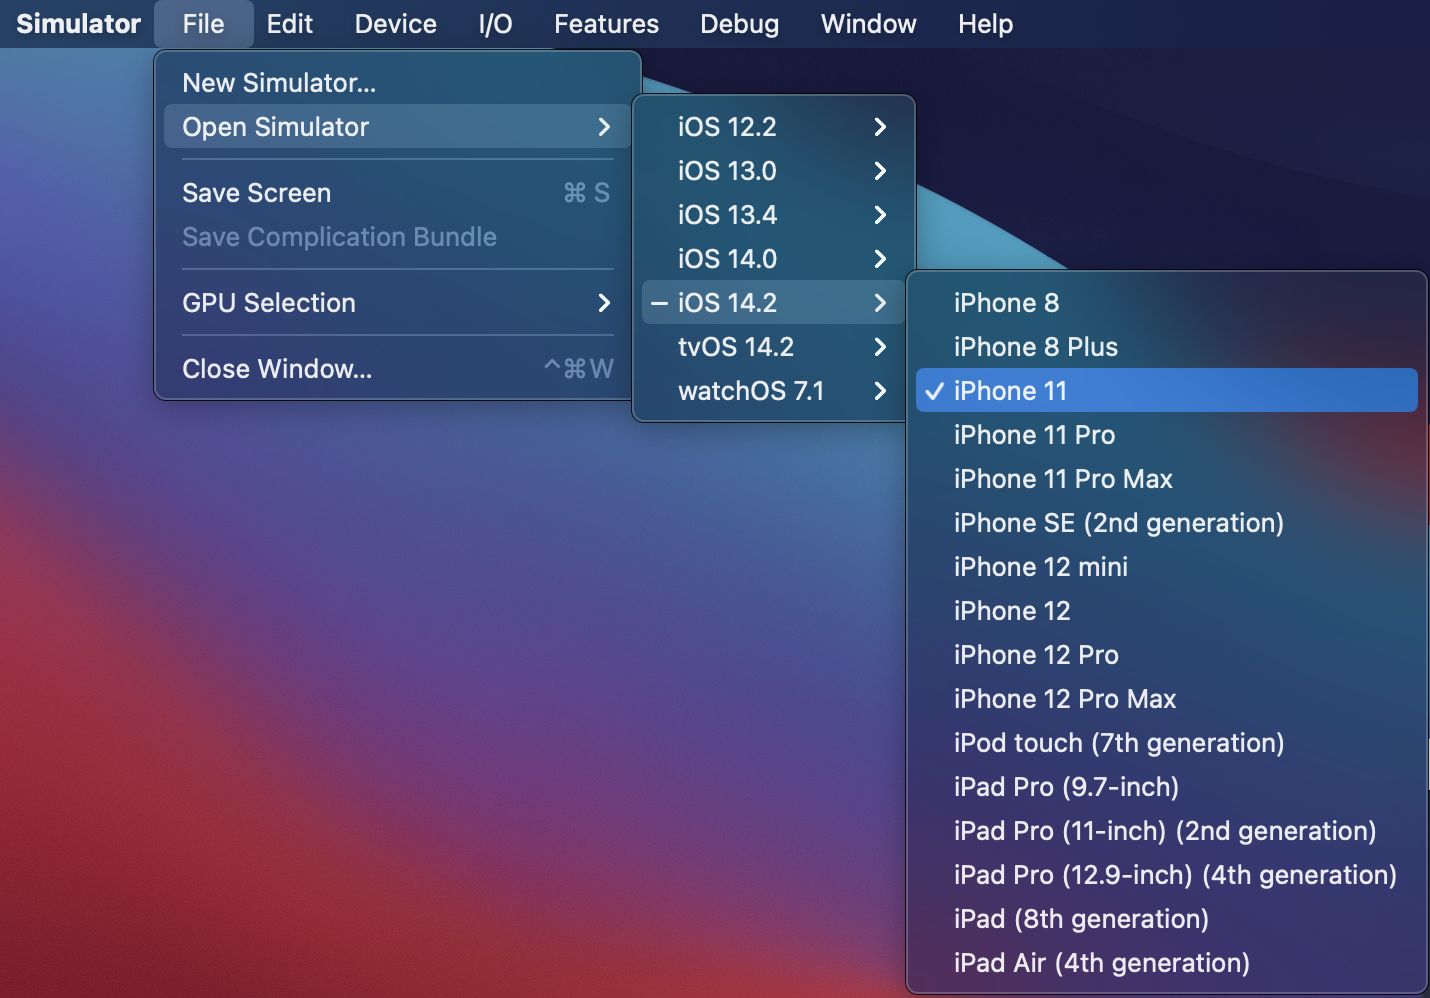Open iPod touch (7th generation) simulator
This screenshot has height=998, width=1430.
click(x=1167, y=743)
